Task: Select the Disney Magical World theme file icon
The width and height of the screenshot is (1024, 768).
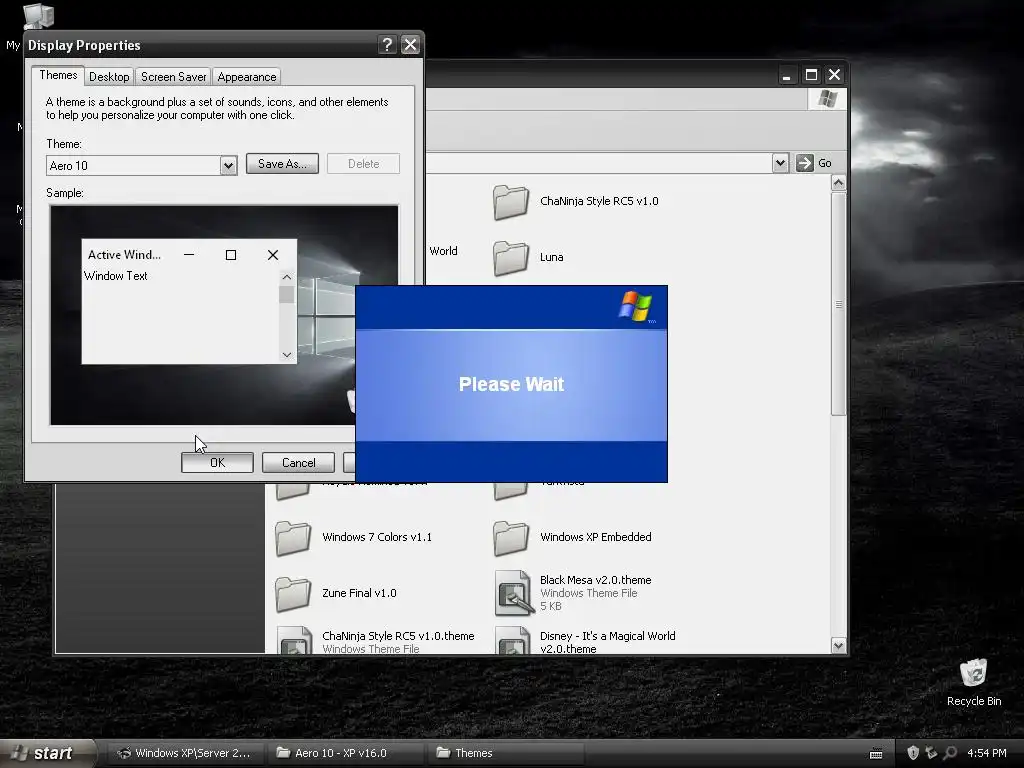Action: pos(514,640)
